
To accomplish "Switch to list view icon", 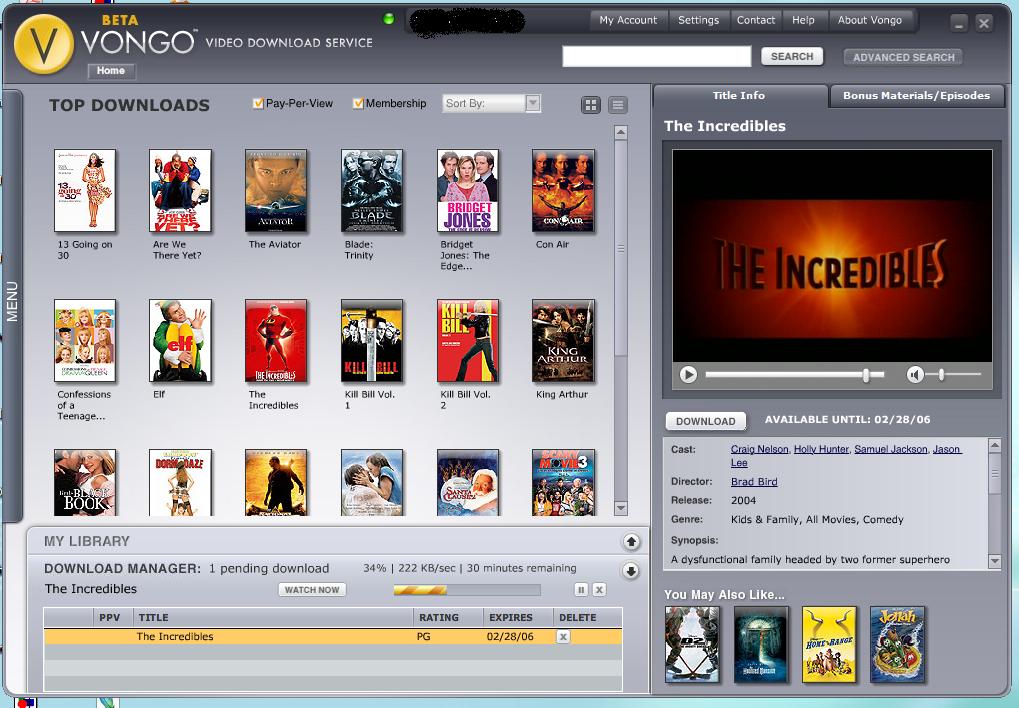I will coord(618,105).
